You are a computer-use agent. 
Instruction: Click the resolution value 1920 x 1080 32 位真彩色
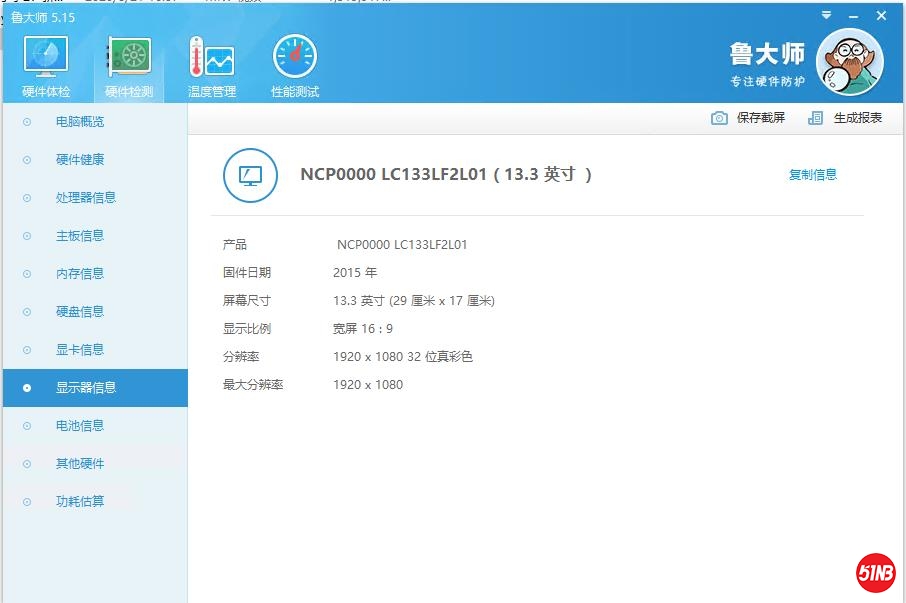point(403,357)
